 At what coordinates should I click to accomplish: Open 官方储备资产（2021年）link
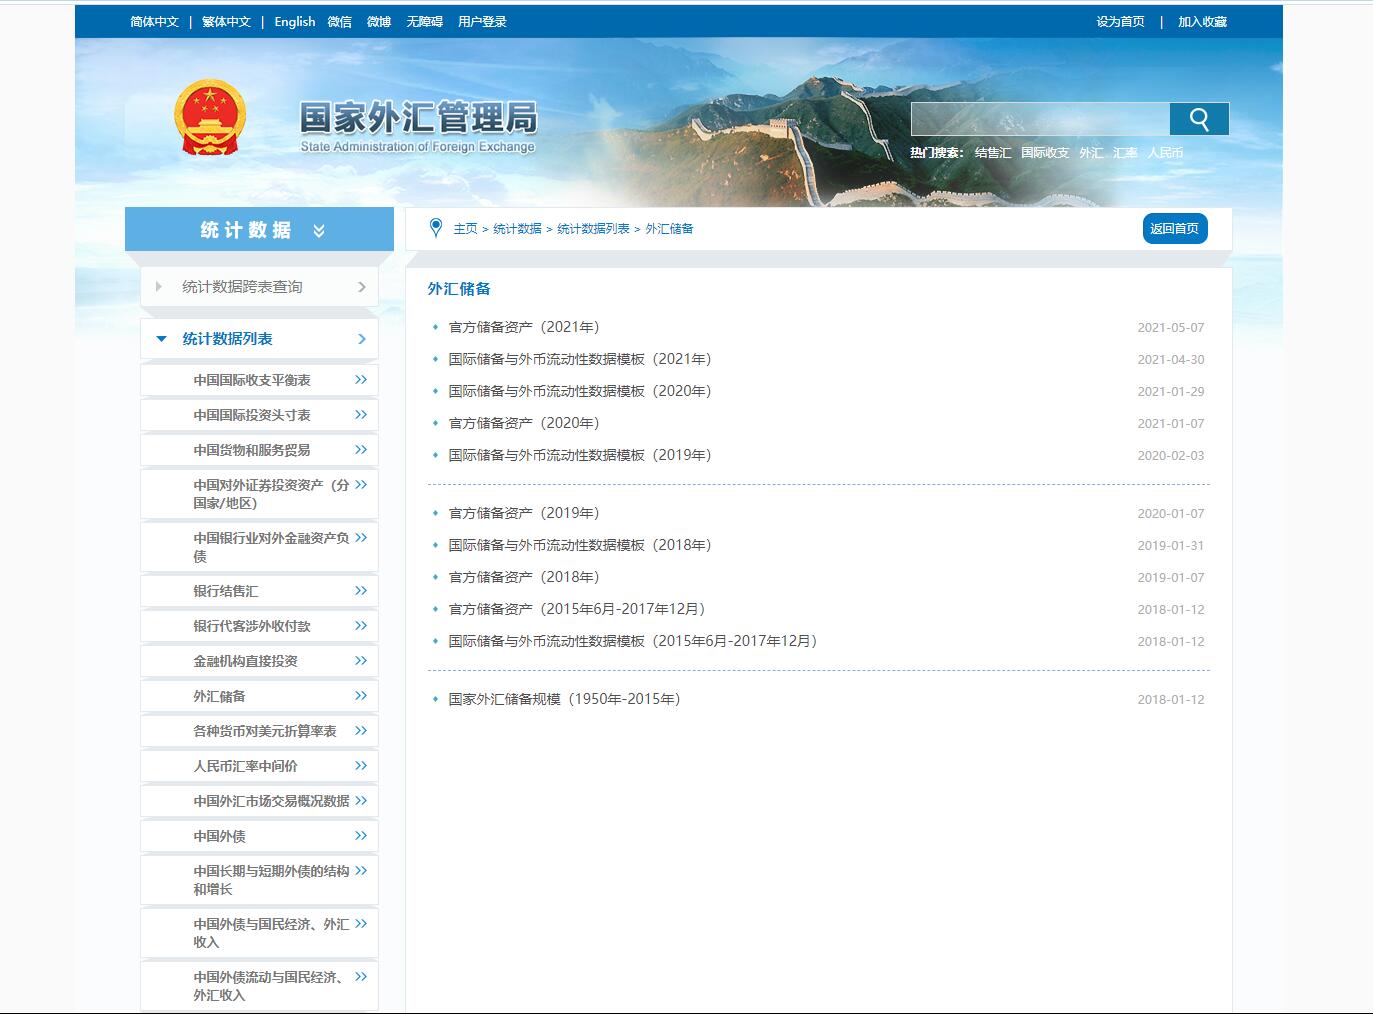pyautogui.click(x=523, y=327)
